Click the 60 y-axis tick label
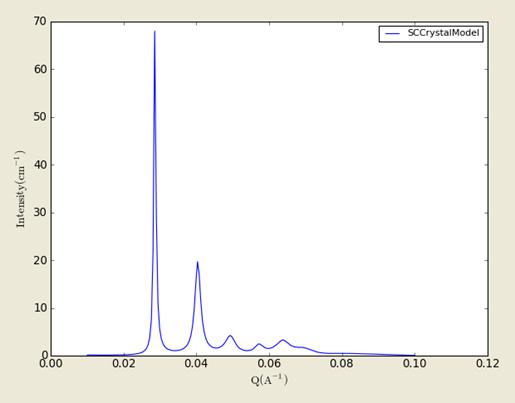Image resolution: width=515 pixels, height=403 pixels. tap(40, 69)
